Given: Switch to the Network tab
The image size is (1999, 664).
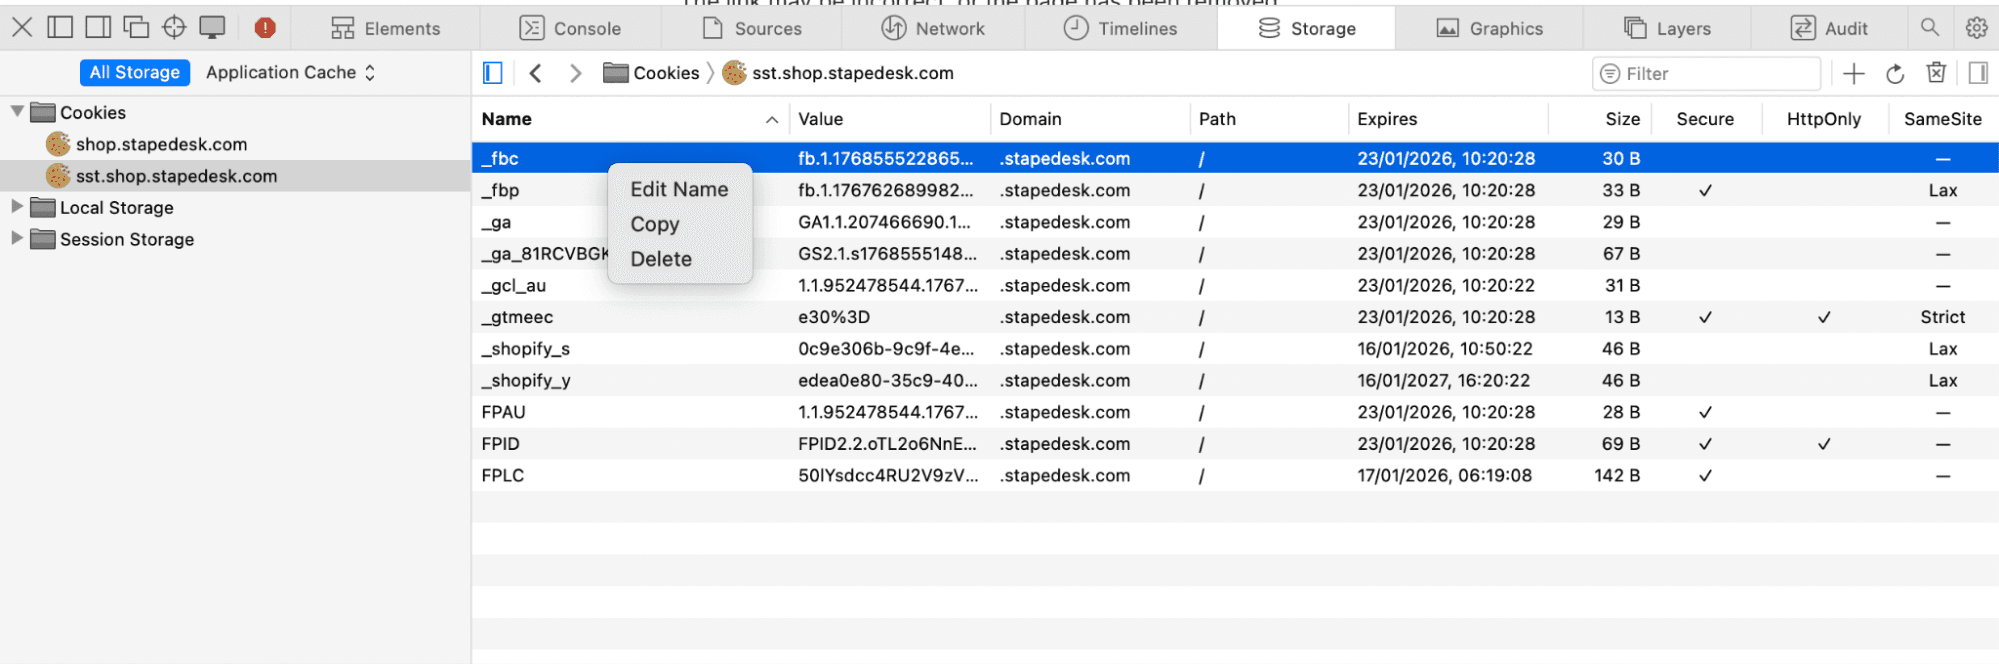Looking at the screenshot, I should [x=933, y=29].
